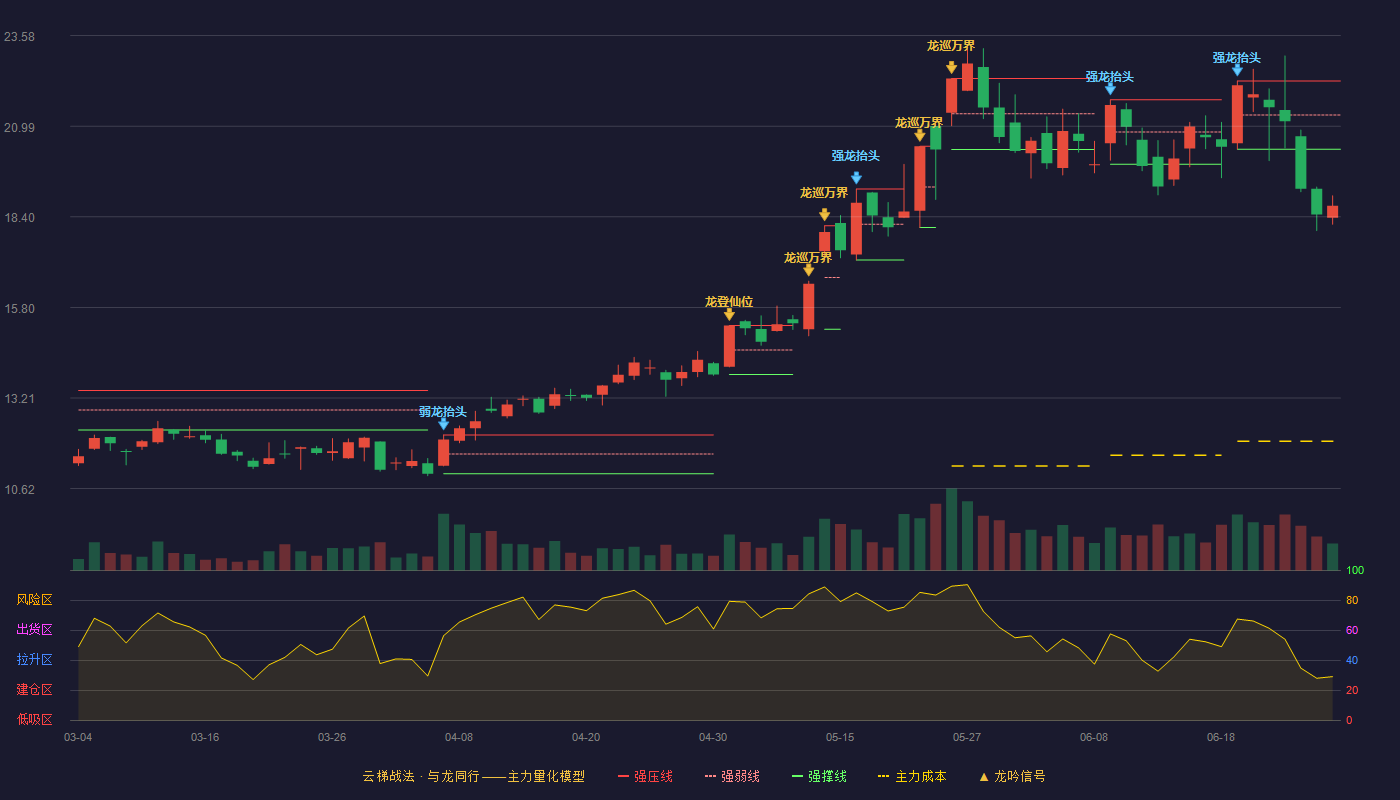This screenshot has height=800, width=1400.
Task: Click the 04-30 date axis label
Action: [x=713, y=737]
